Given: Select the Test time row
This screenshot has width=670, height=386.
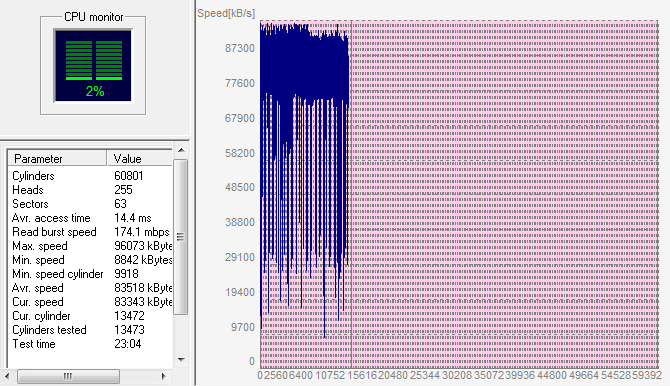Looking at the screenshot, I should 90,344.
